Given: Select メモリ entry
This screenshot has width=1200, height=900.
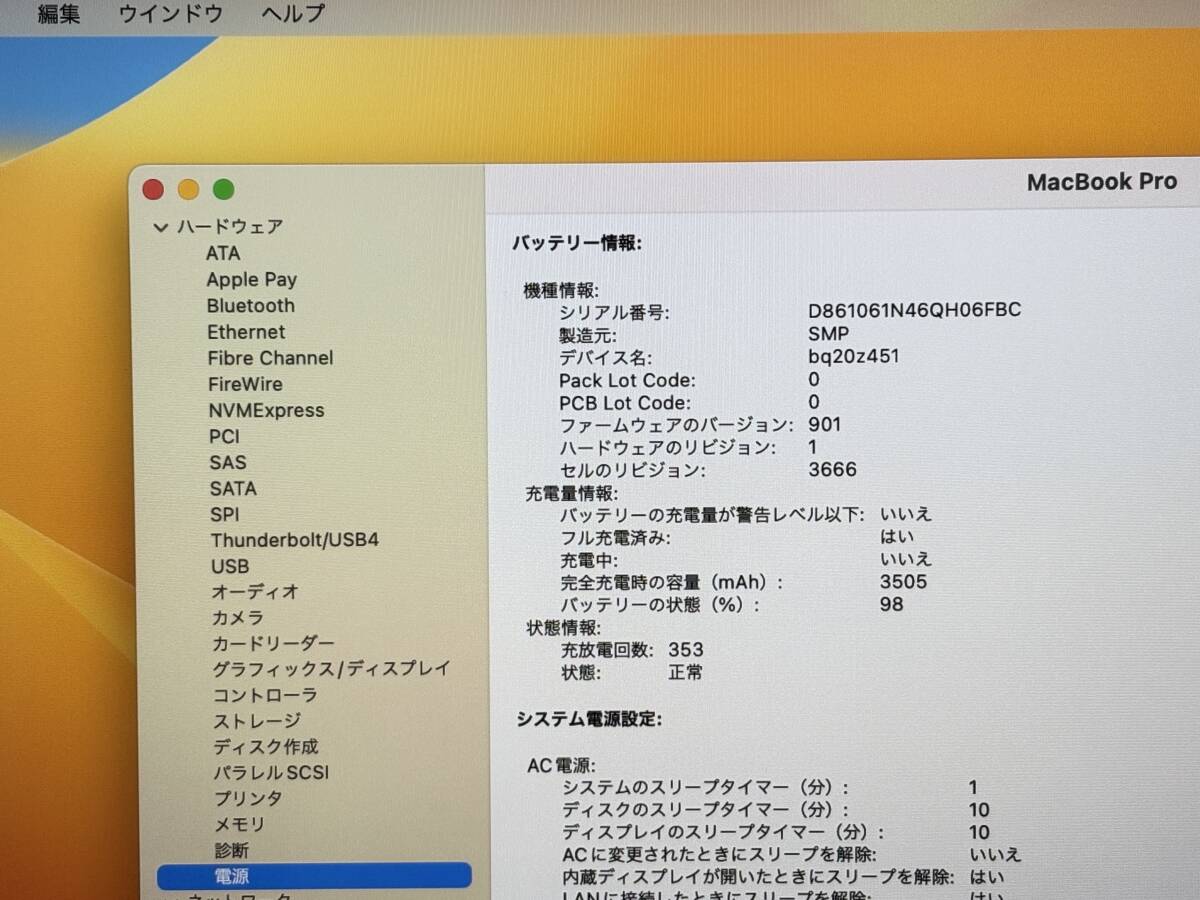Looking at the screenshot, I should point(239,825).
